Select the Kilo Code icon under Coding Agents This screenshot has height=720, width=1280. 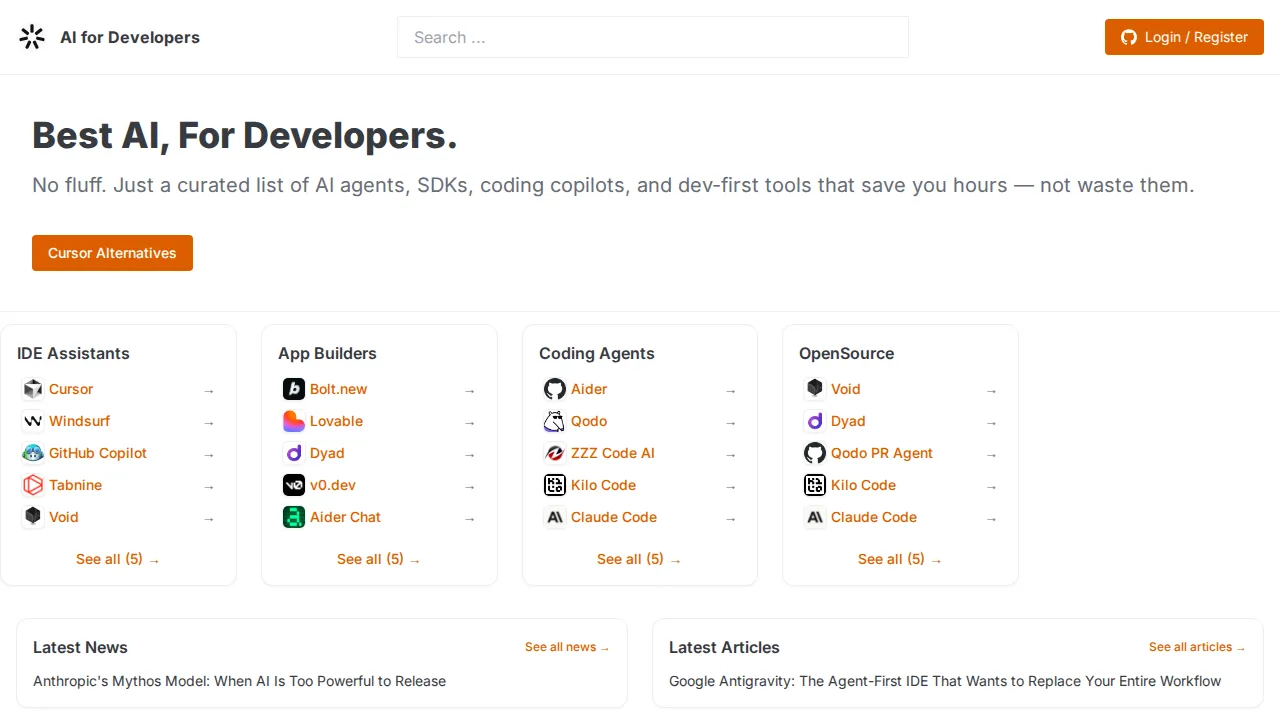point(555,485)
